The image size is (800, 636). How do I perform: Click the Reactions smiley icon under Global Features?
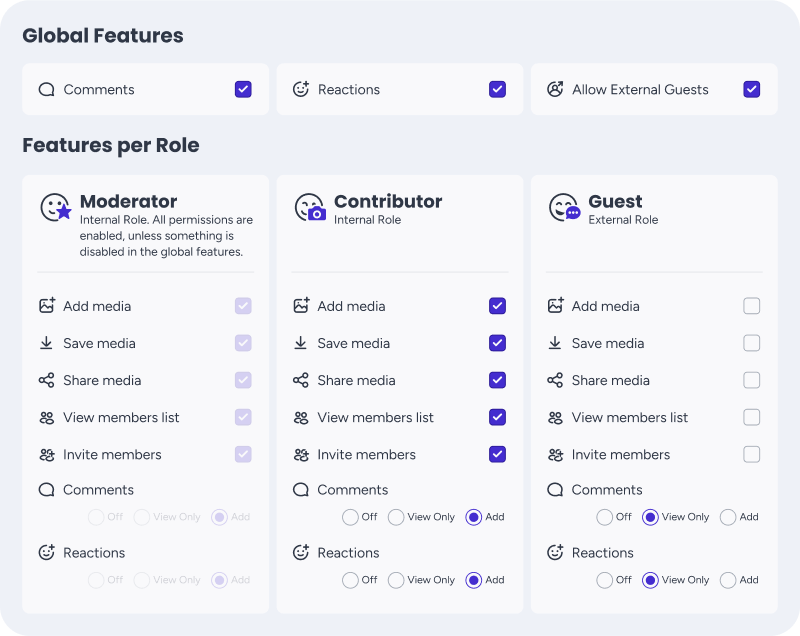tap(299, 89)
